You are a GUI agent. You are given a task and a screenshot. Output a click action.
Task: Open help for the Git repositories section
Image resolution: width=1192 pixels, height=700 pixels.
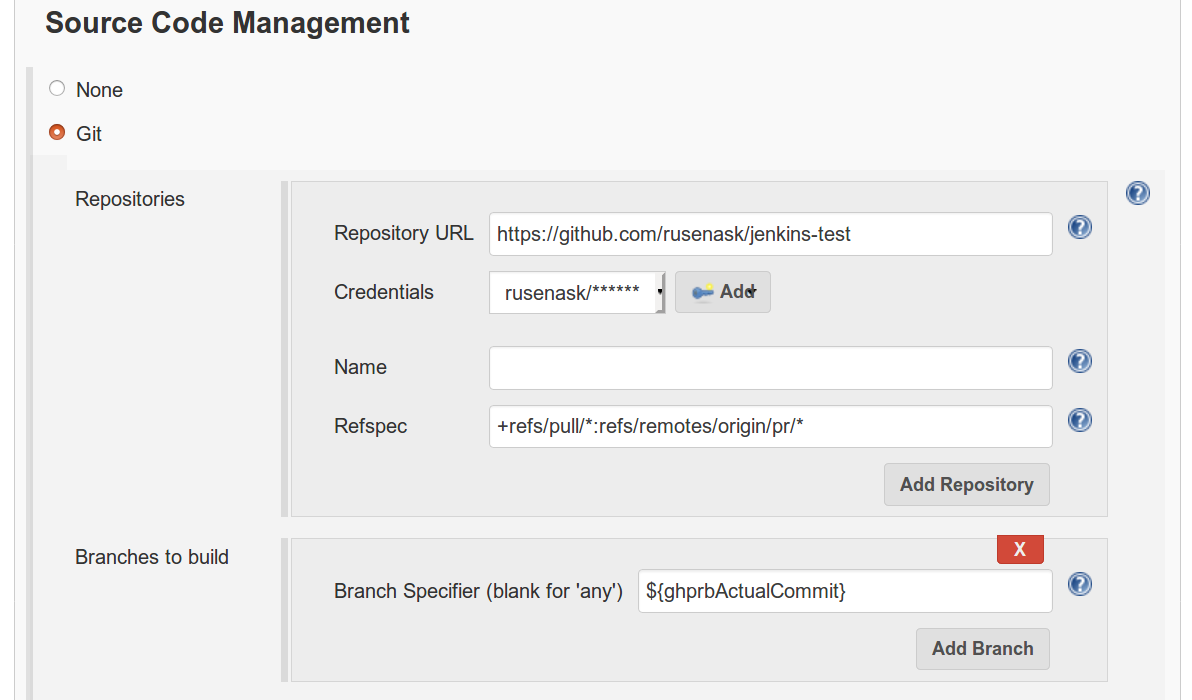point(1138,192)
